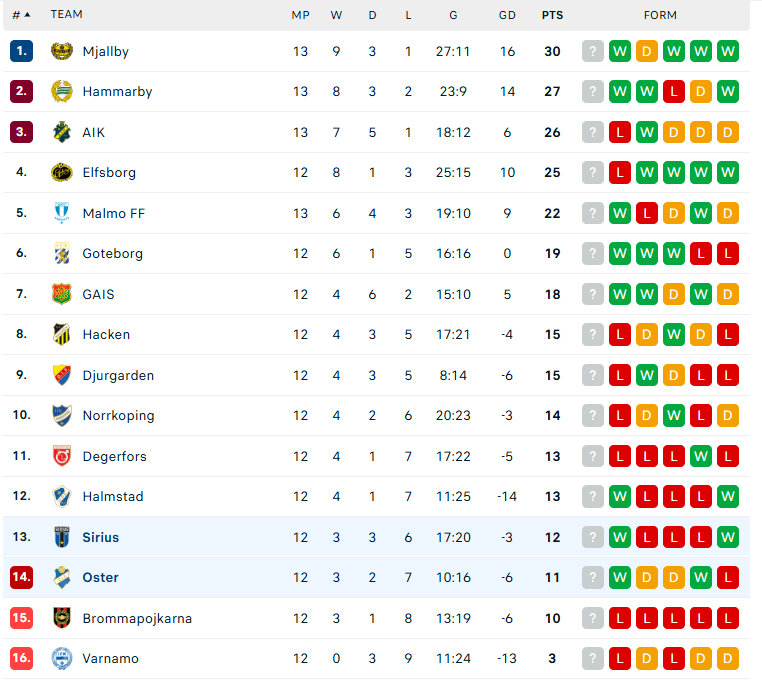The width and height of the screenshot is (762, 686).
Task: Open the Goteborg team name link
Action: tap(113, 254)
